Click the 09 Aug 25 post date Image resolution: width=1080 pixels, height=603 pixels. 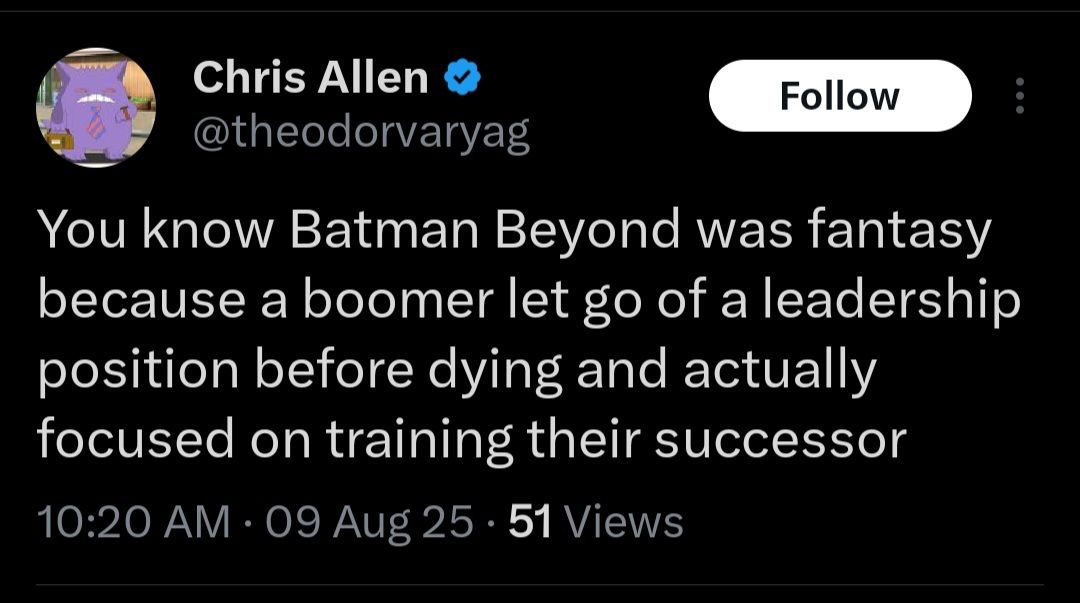pos(370,522)
